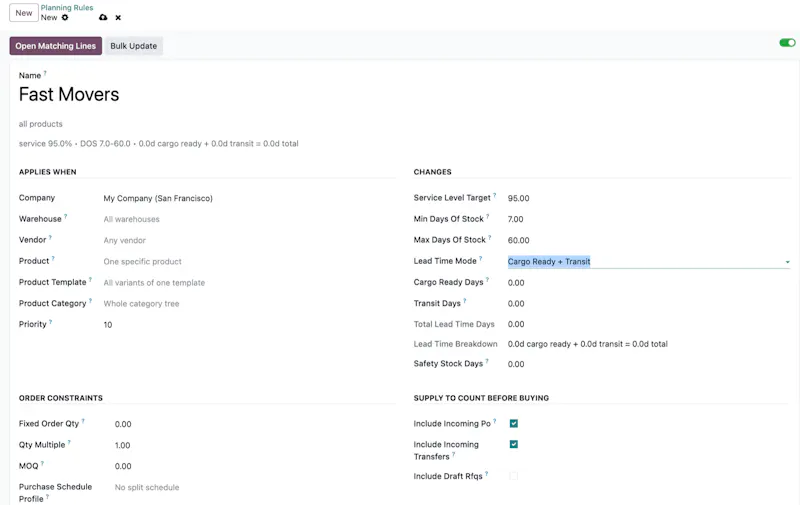Toggle the active switch at top right
The height and width of the screenshot is (505, 800).
(787, 43)
